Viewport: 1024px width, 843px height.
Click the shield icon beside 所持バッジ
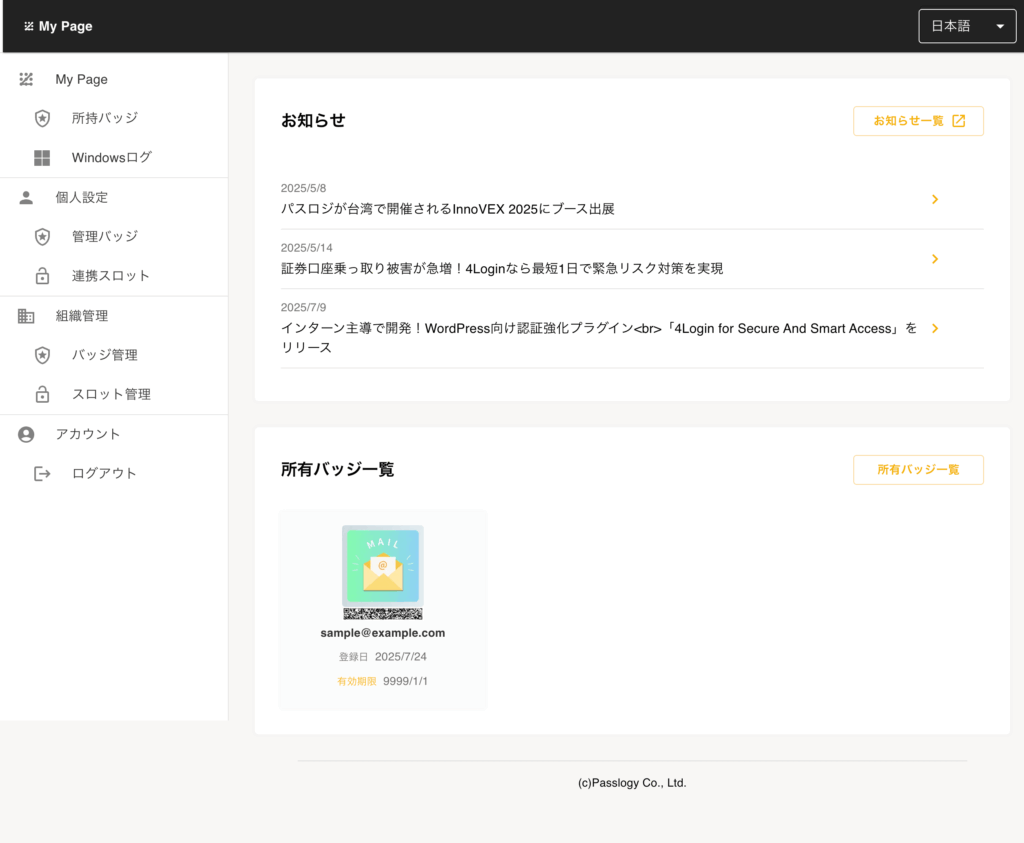[42, 118]
